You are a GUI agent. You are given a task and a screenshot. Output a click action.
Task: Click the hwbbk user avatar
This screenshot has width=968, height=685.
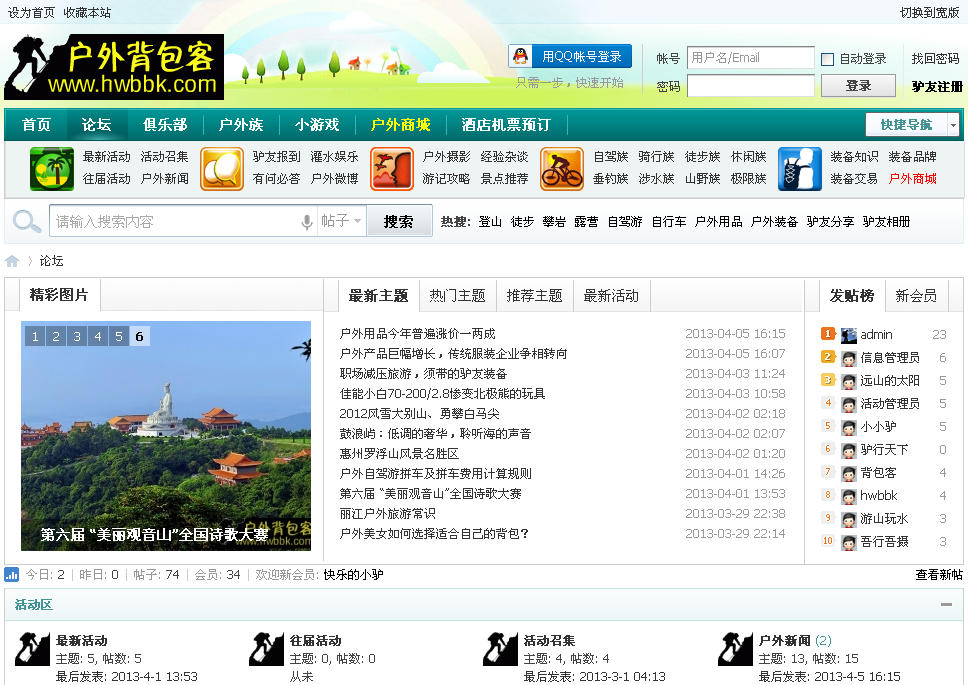tap(849, 496)
